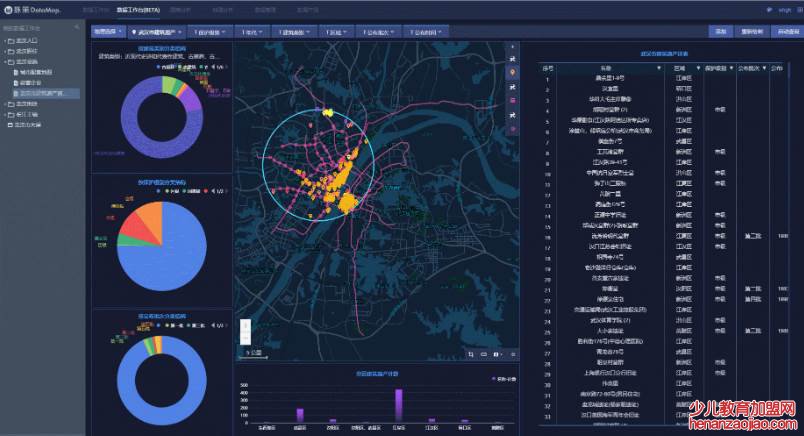Click the tallest purple bar in the bar chart
804x436 pixels.
click(x=399, y=406)
